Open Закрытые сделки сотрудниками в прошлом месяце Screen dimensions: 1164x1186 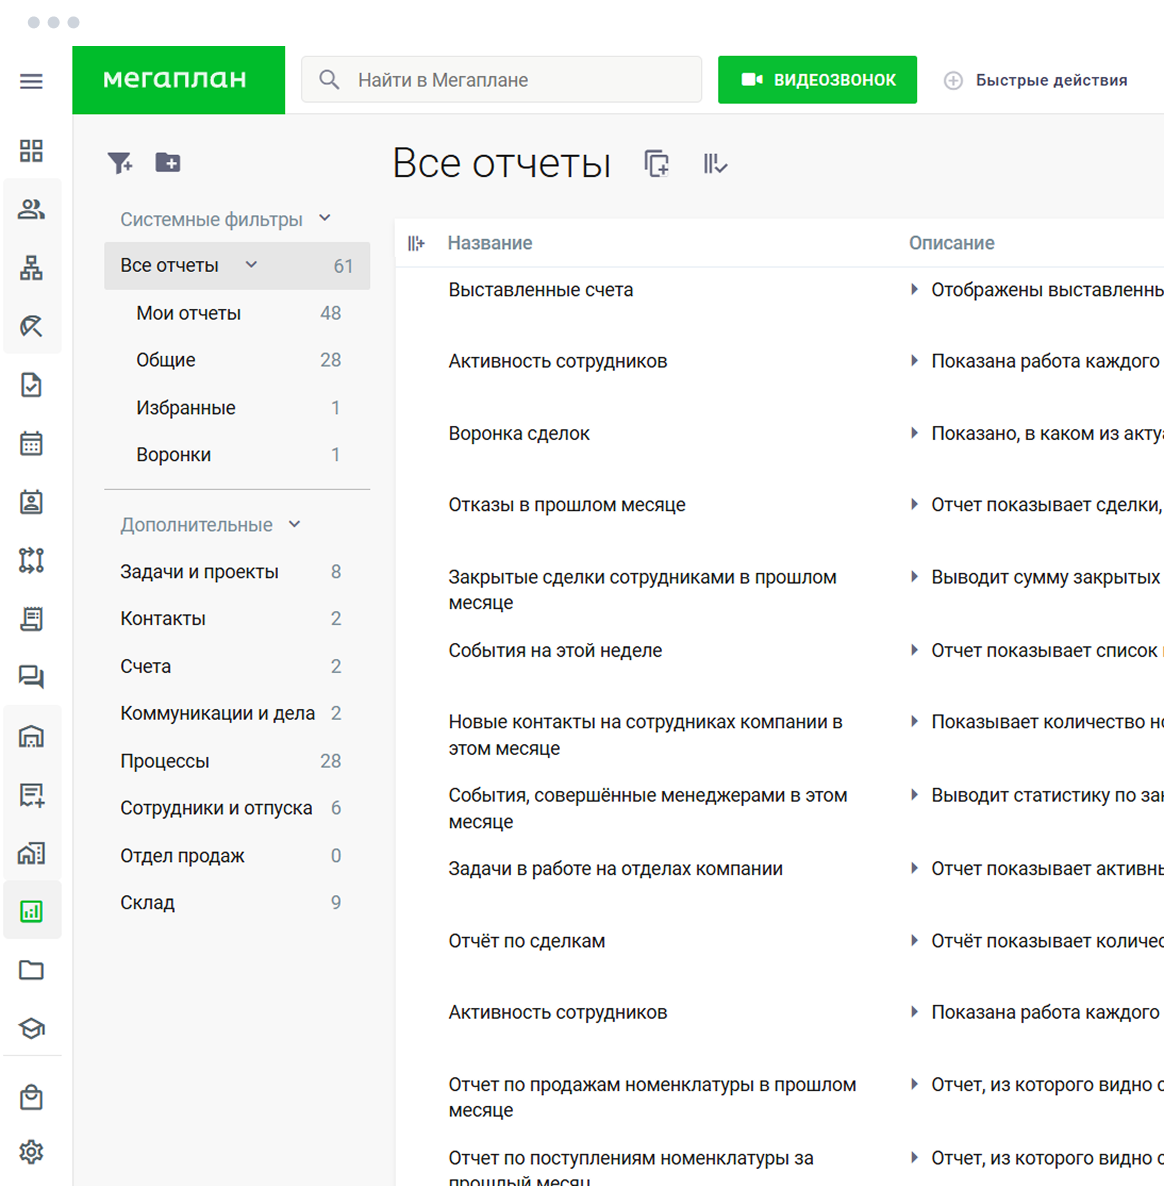coord(642,589)
